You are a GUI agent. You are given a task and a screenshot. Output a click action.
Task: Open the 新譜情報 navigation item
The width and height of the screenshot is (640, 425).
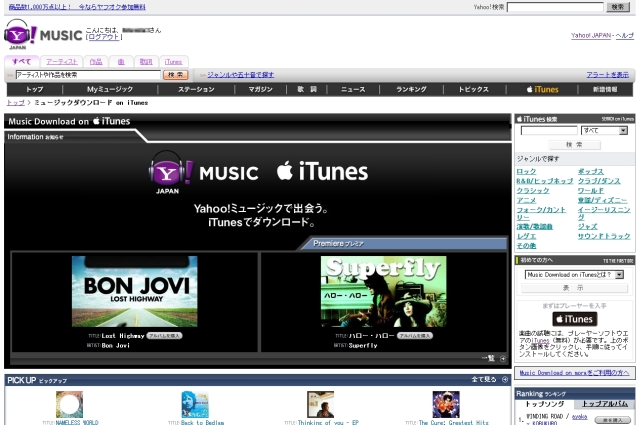(605, 89)
